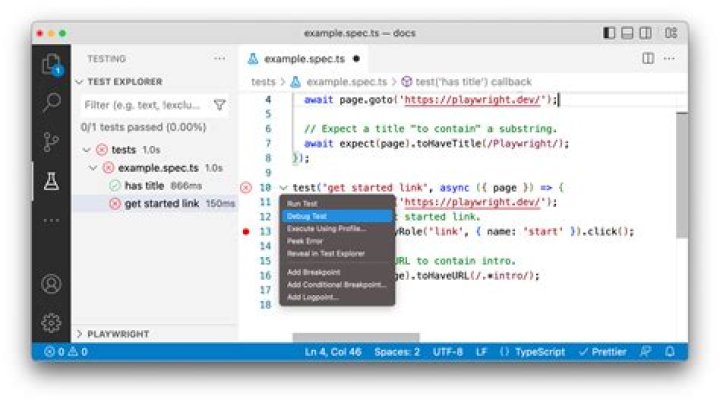This screenshot has width=720, height=403.
Task: Open the Testing beaker view
Action: coord(51,181)
